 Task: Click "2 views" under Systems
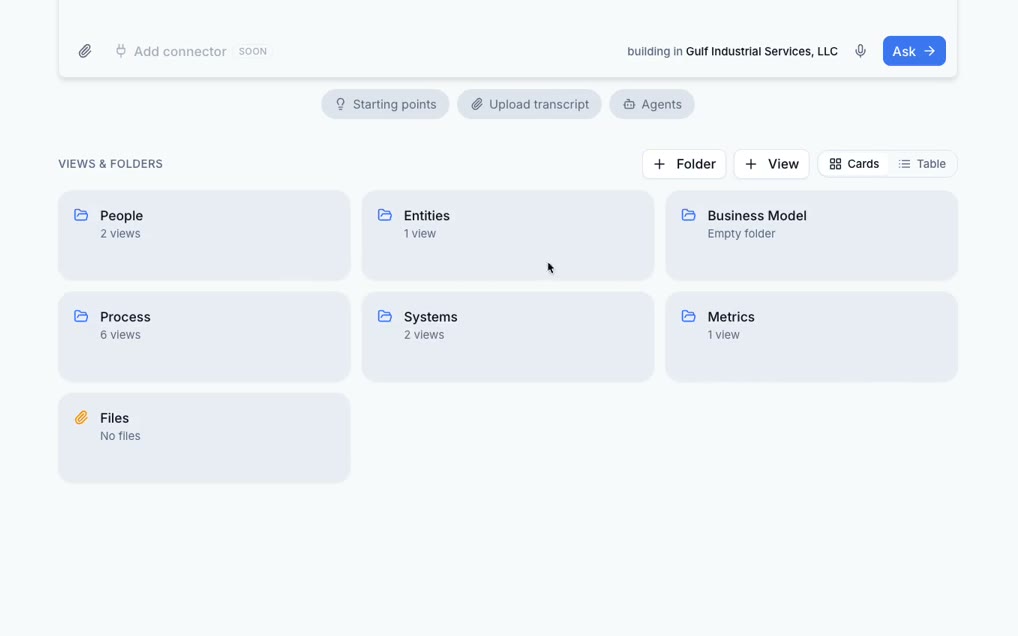[424, 335]
